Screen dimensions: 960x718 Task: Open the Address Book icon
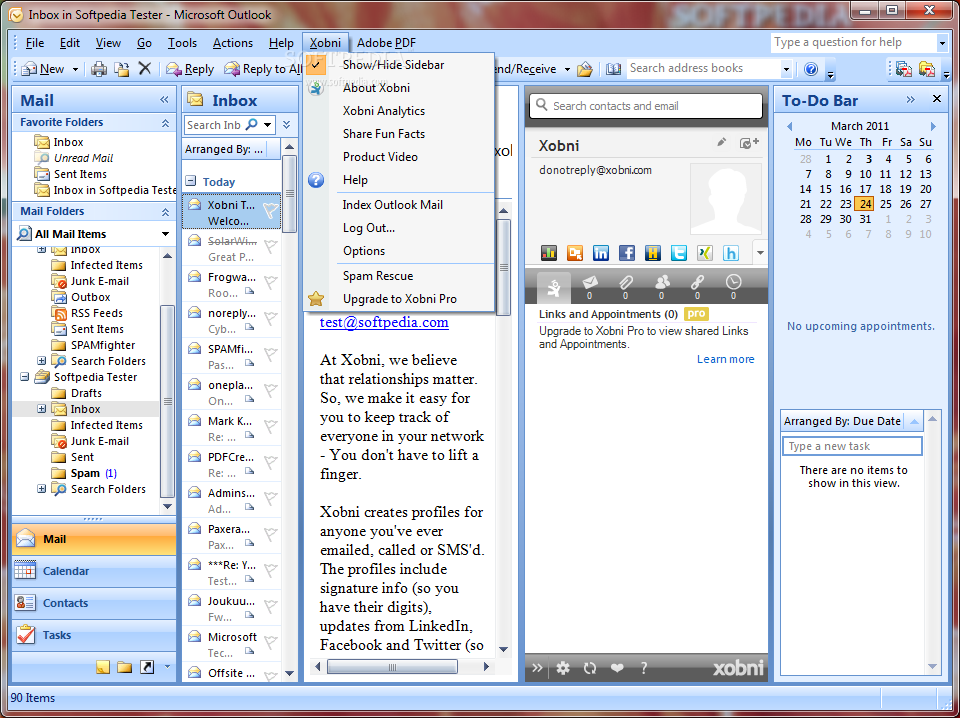[x=613, y=69]
